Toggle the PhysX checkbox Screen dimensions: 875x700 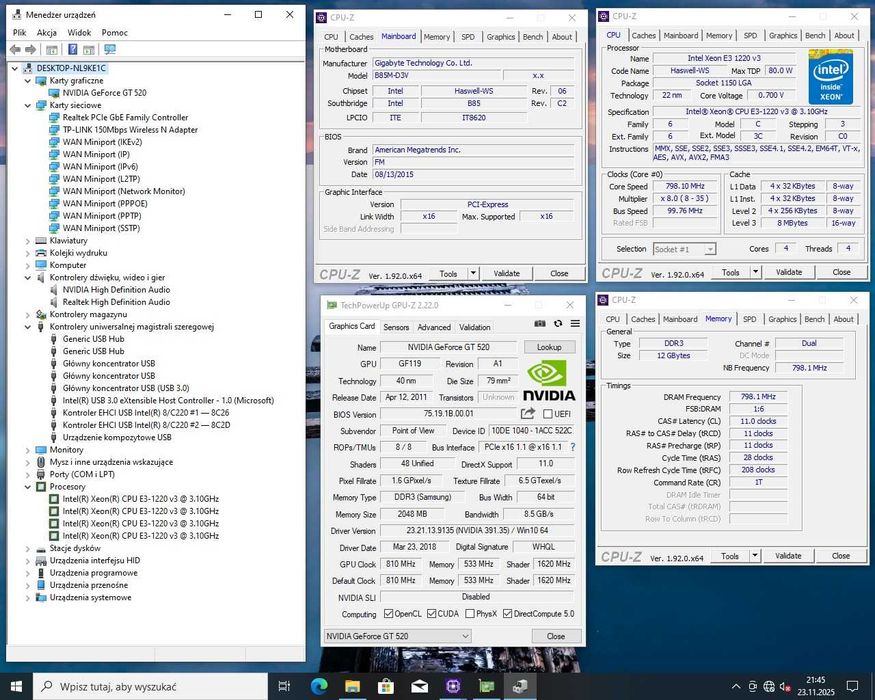[469, 614]
